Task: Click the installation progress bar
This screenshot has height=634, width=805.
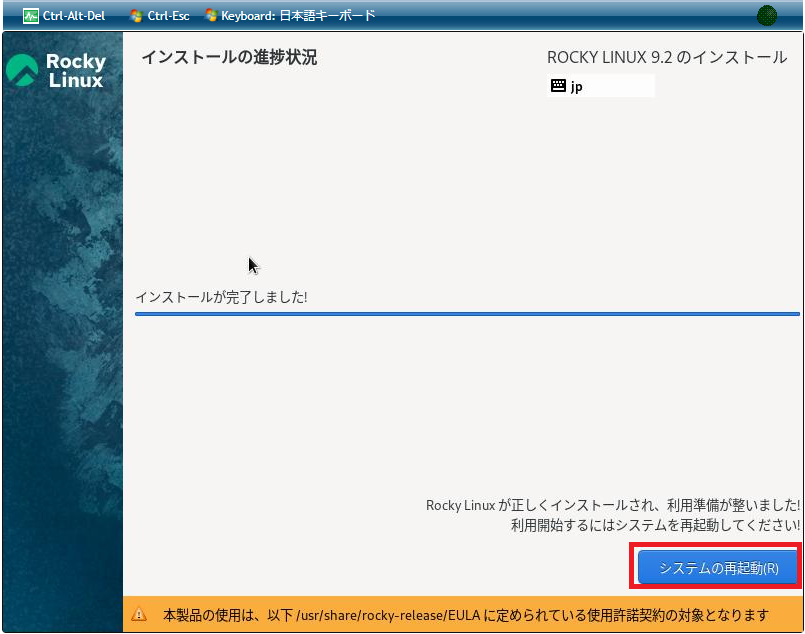Action: 467,314
